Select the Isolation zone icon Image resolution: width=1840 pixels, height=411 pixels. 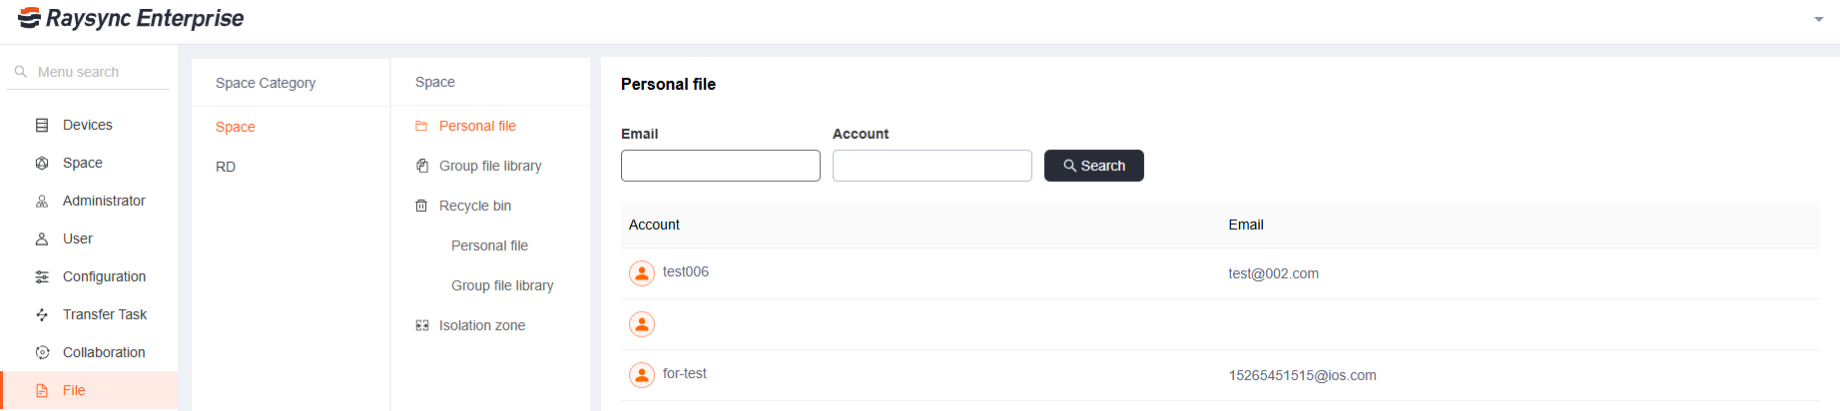click(422, 326)
